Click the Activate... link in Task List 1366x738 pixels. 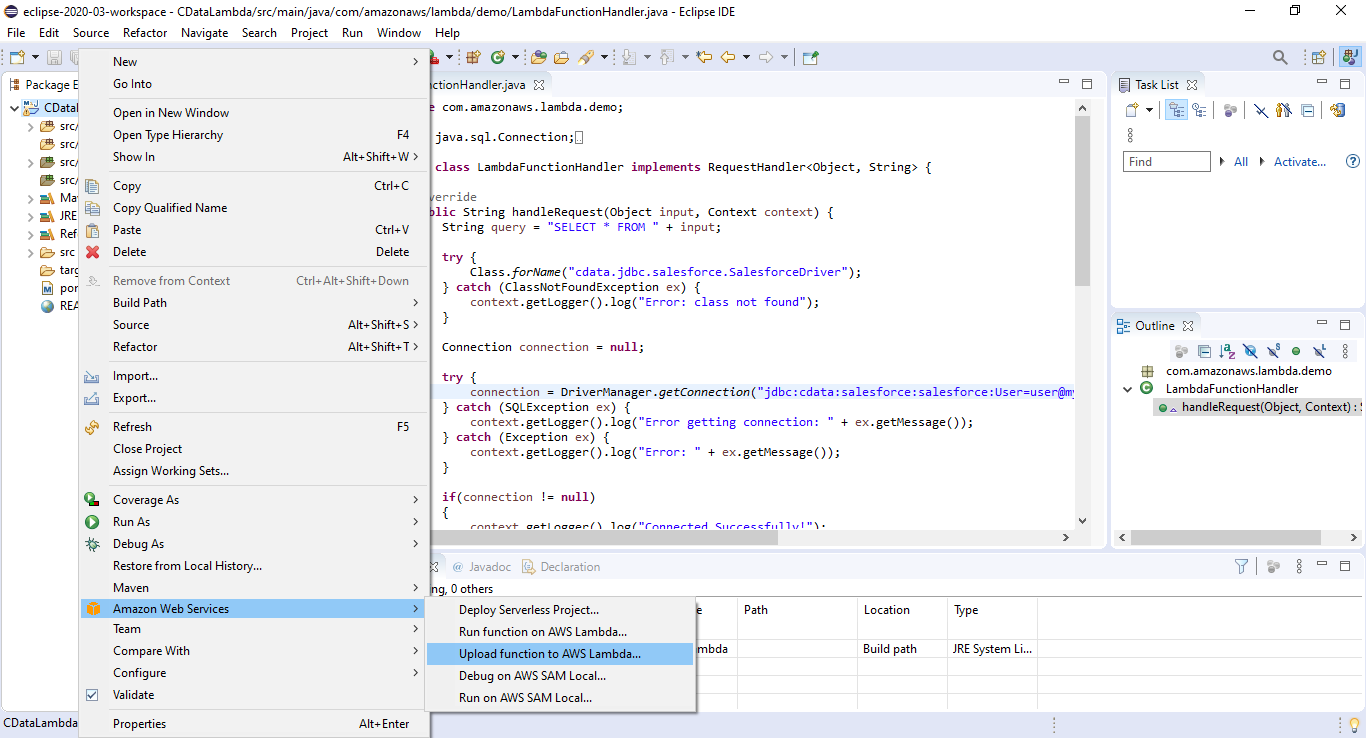(1299, 162)
